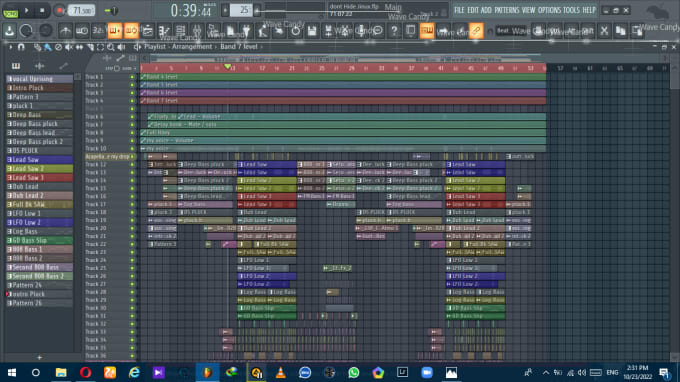Click the copy icon next to the X icon
The image size is (680, 382).
(x=621, y=31)
